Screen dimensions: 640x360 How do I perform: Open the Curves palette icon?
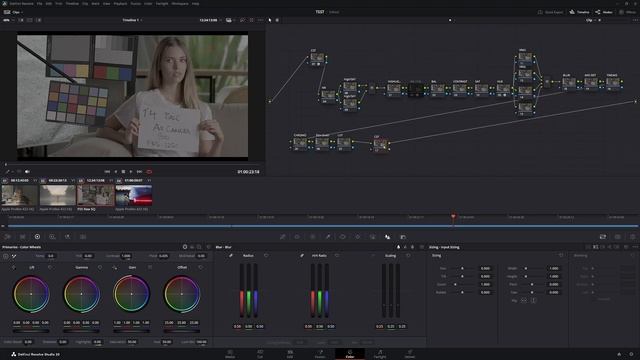(282, 237)
